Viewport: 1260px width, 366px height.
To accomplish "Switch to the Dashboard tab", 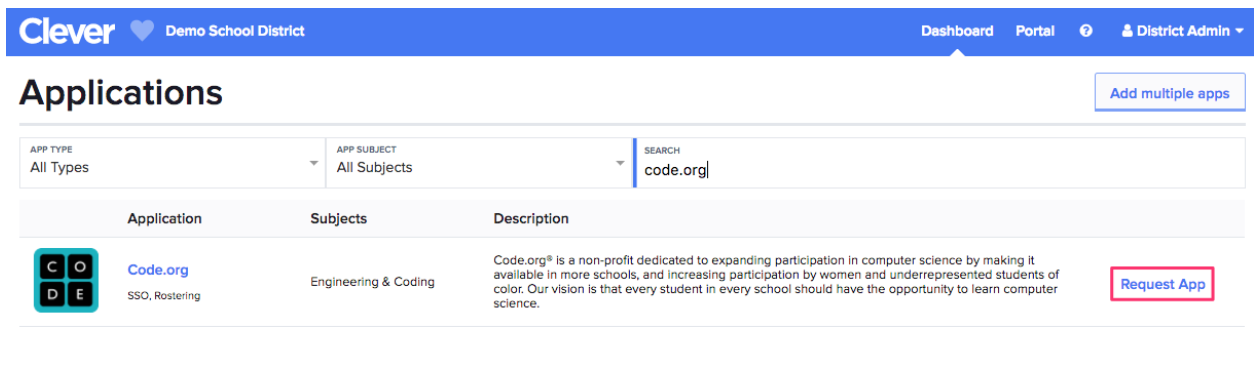I will coord(957,31).
